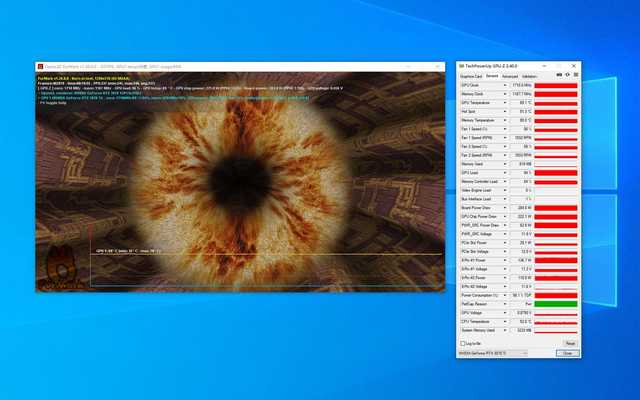Open the Video Engine Load dropdown
This screenshot has width=640, height=400.
tap(505, 190)
